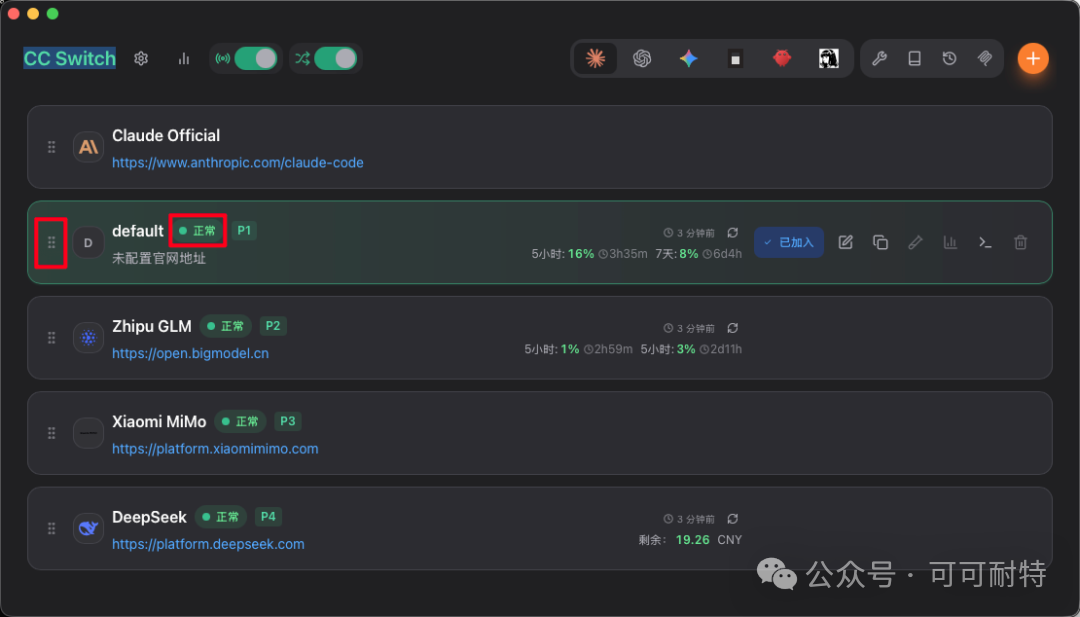Click the 正常 status badge on Zhipu GLM
The width and height of the screenshot is (1080, 617).
click(x=226, y=326)
